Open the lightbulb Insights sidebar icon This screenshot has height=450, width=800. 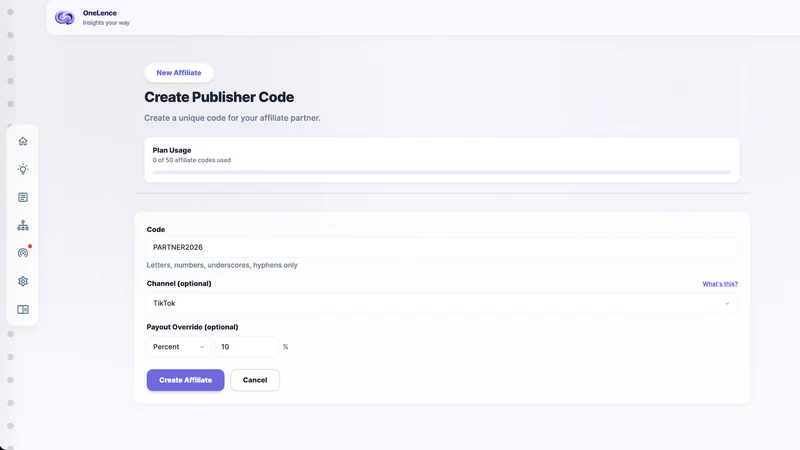pyautogui.click(x=23, y=169)
